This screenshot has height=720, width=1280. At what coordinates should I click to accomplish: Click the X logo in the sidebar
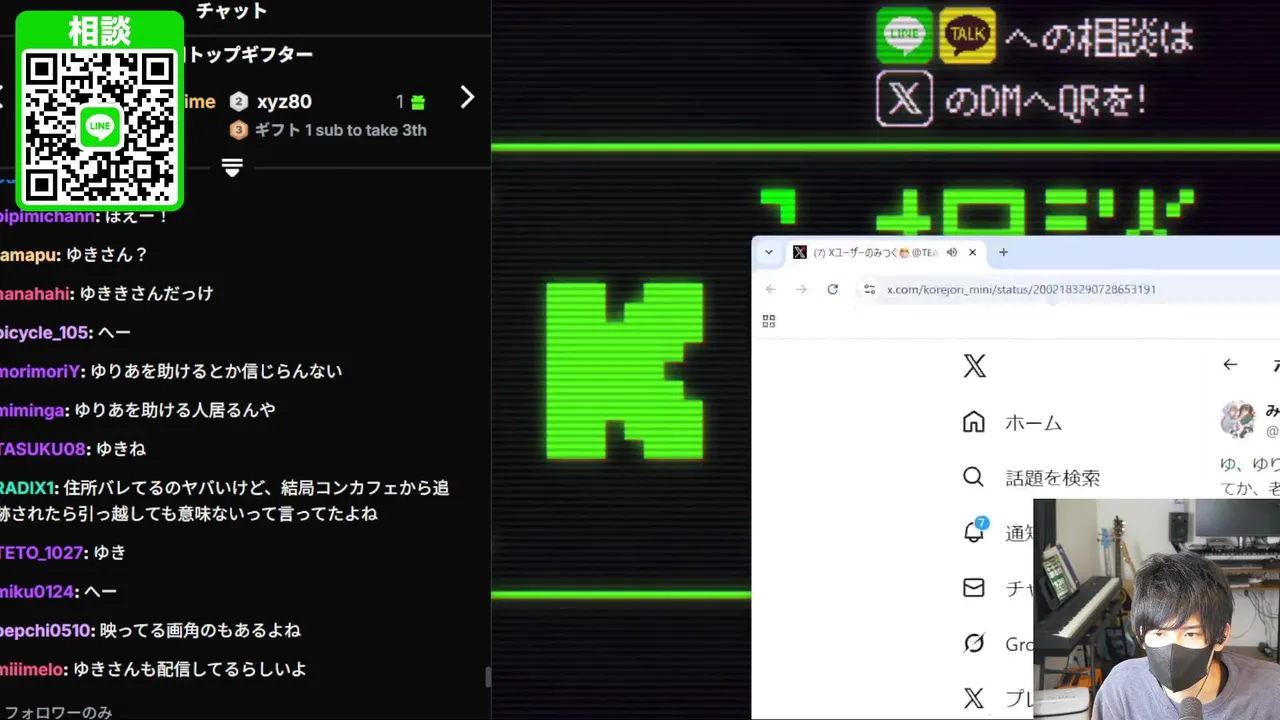coord(974,366)
